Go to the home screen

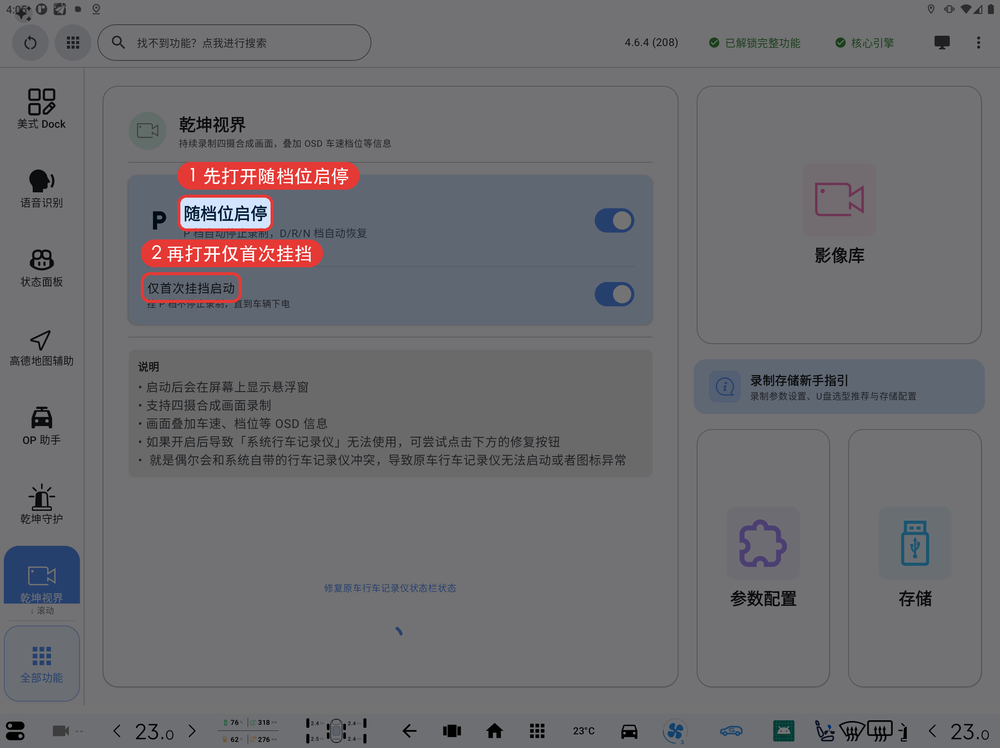click(x=494, y=731)
